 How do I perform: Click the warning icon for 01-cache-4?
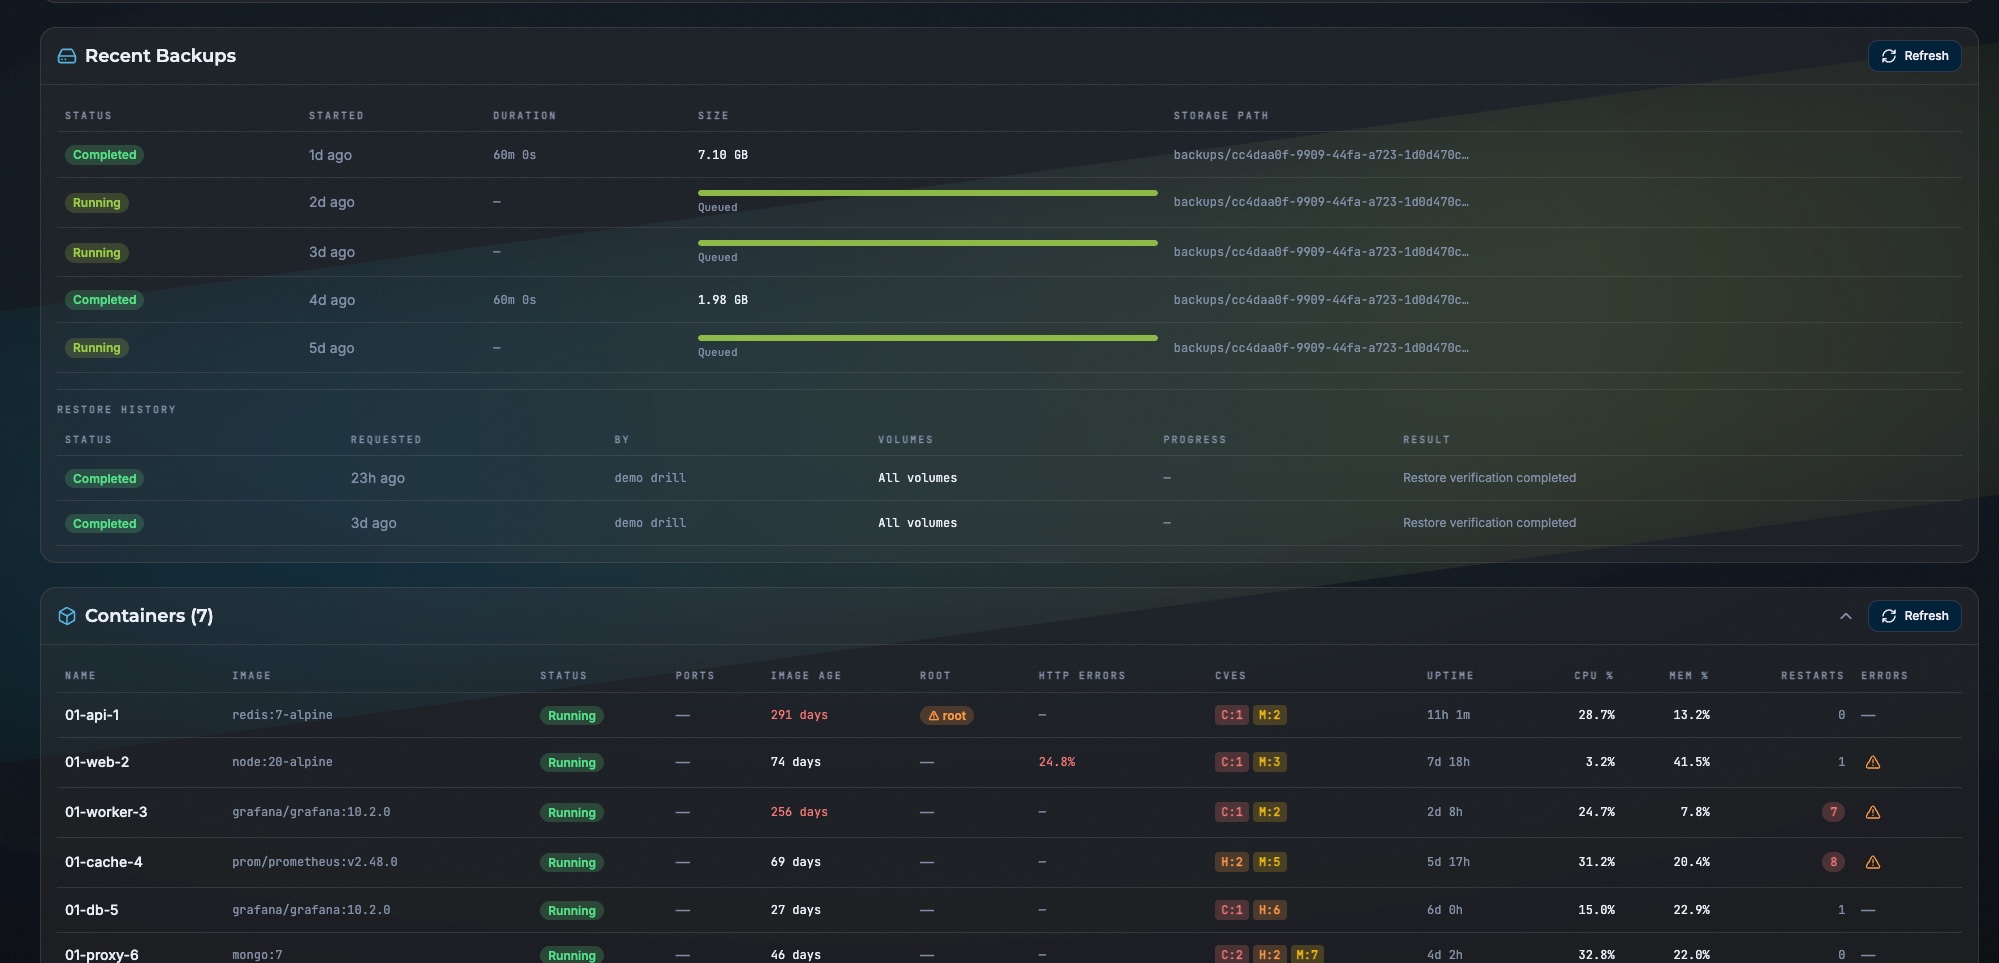pos(1872,862)
